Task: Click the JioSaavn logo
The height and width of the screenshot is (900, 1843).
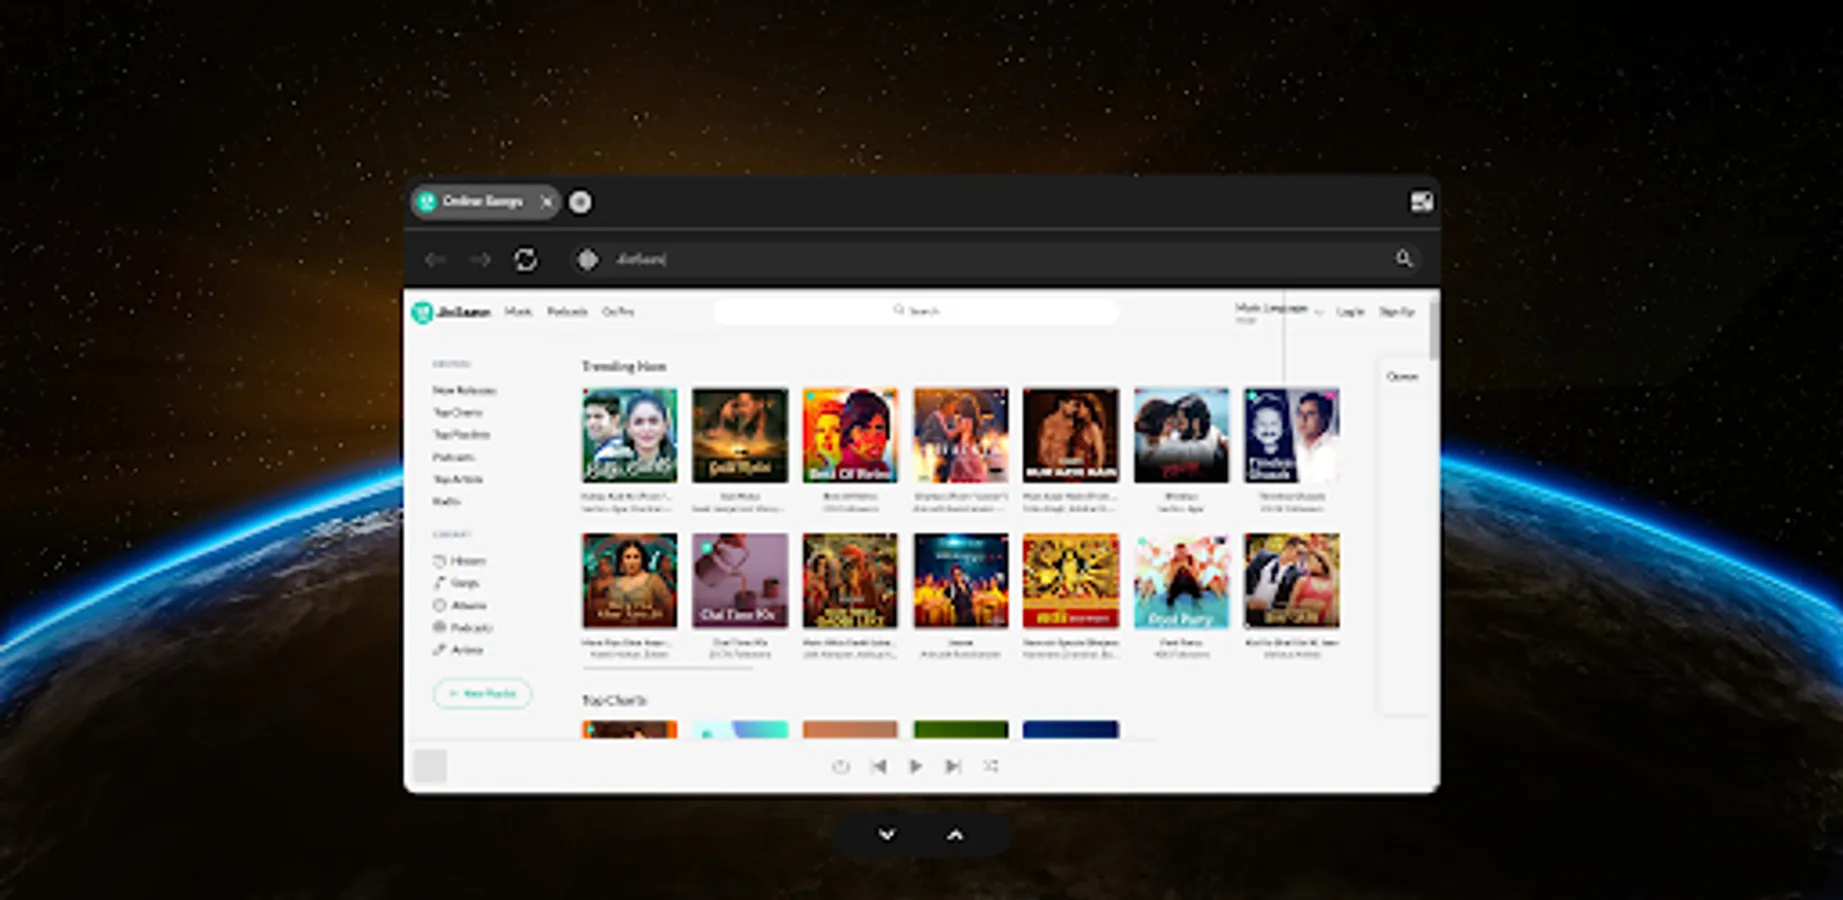Action: pyautogui.click(x=451, y=312)
